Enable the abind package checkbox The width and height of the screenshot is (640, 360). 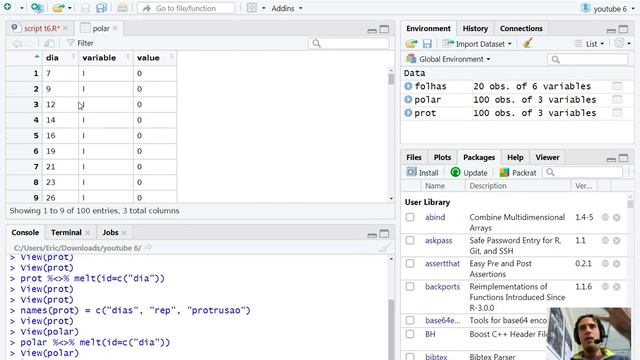410,217
